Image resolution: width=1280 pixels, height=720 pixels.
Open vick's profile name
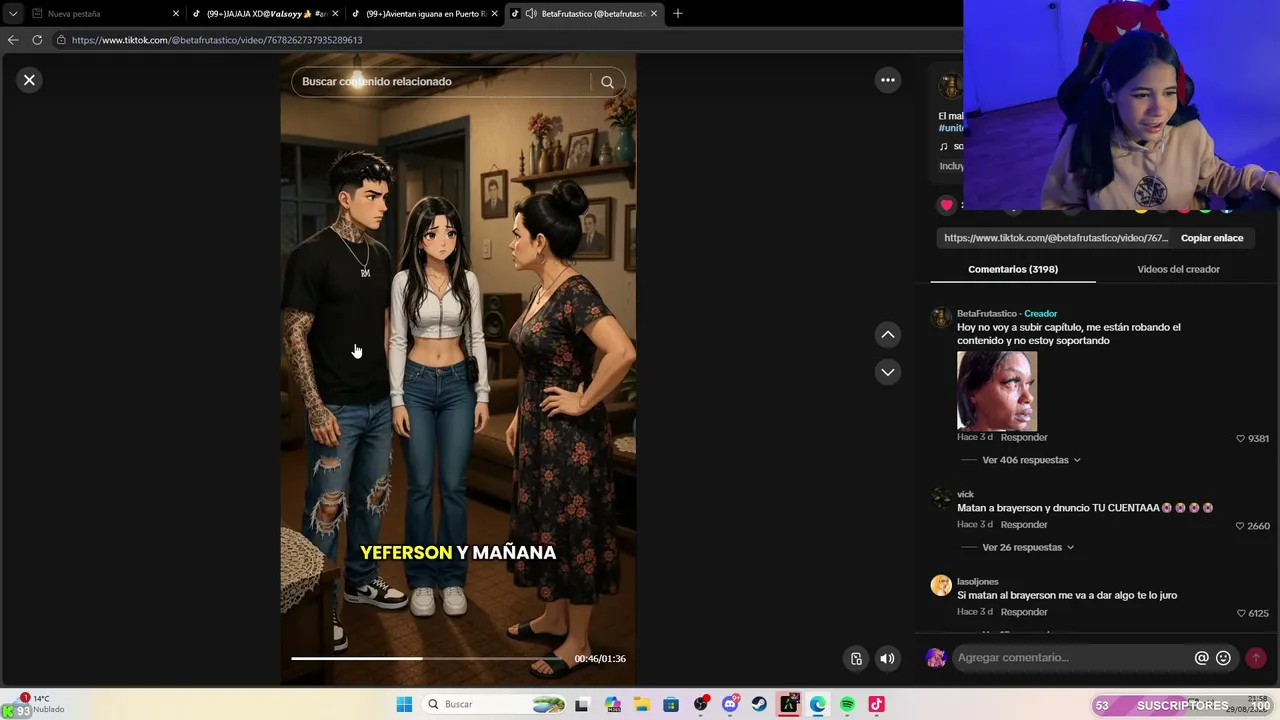965,494
